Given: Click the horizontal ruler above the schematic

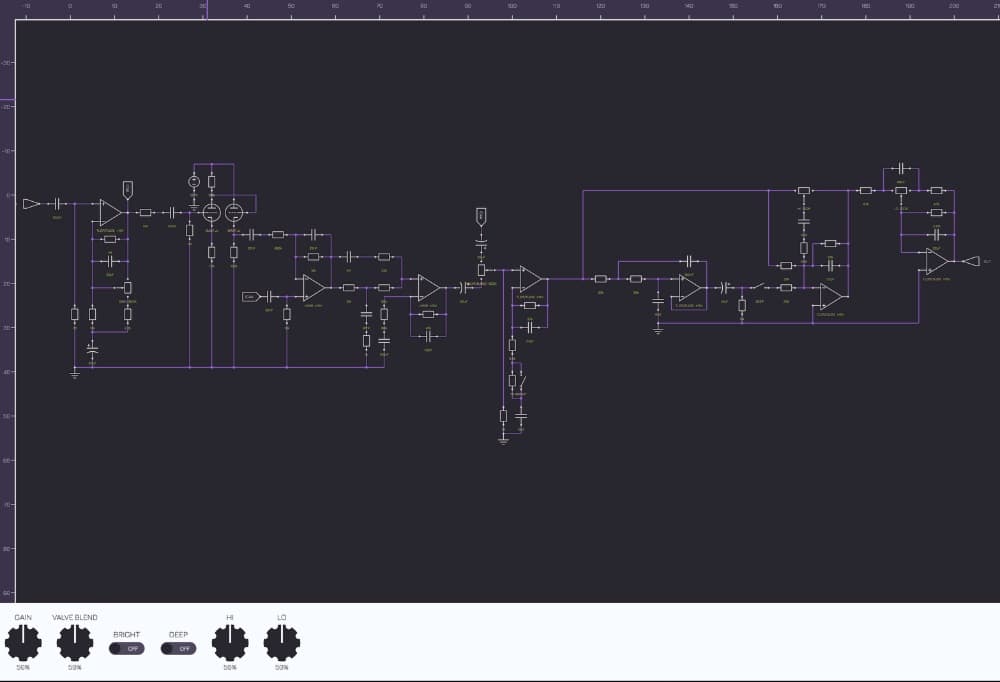Looking at the screenshot, I should [x=508, y=9].
